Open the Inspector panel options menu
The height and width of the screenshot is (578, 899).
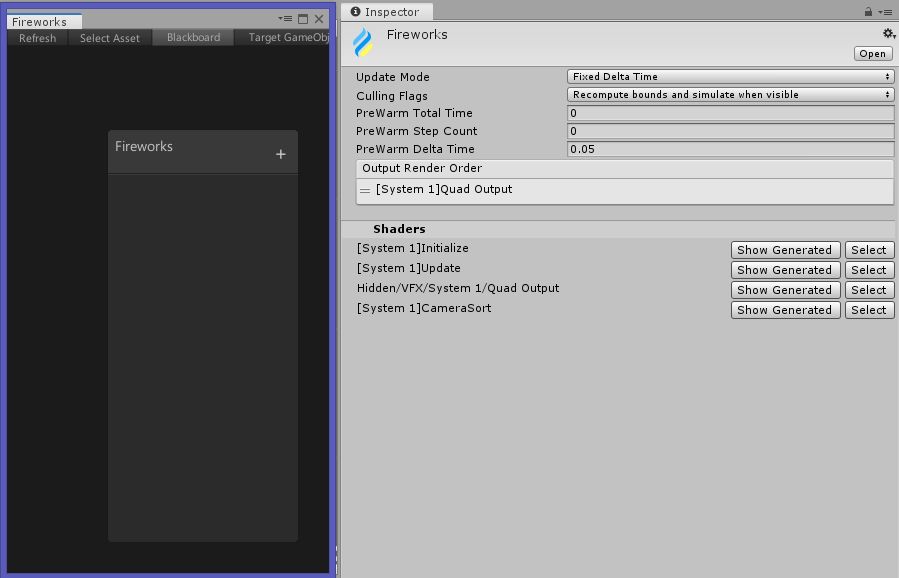coord(885,12)
